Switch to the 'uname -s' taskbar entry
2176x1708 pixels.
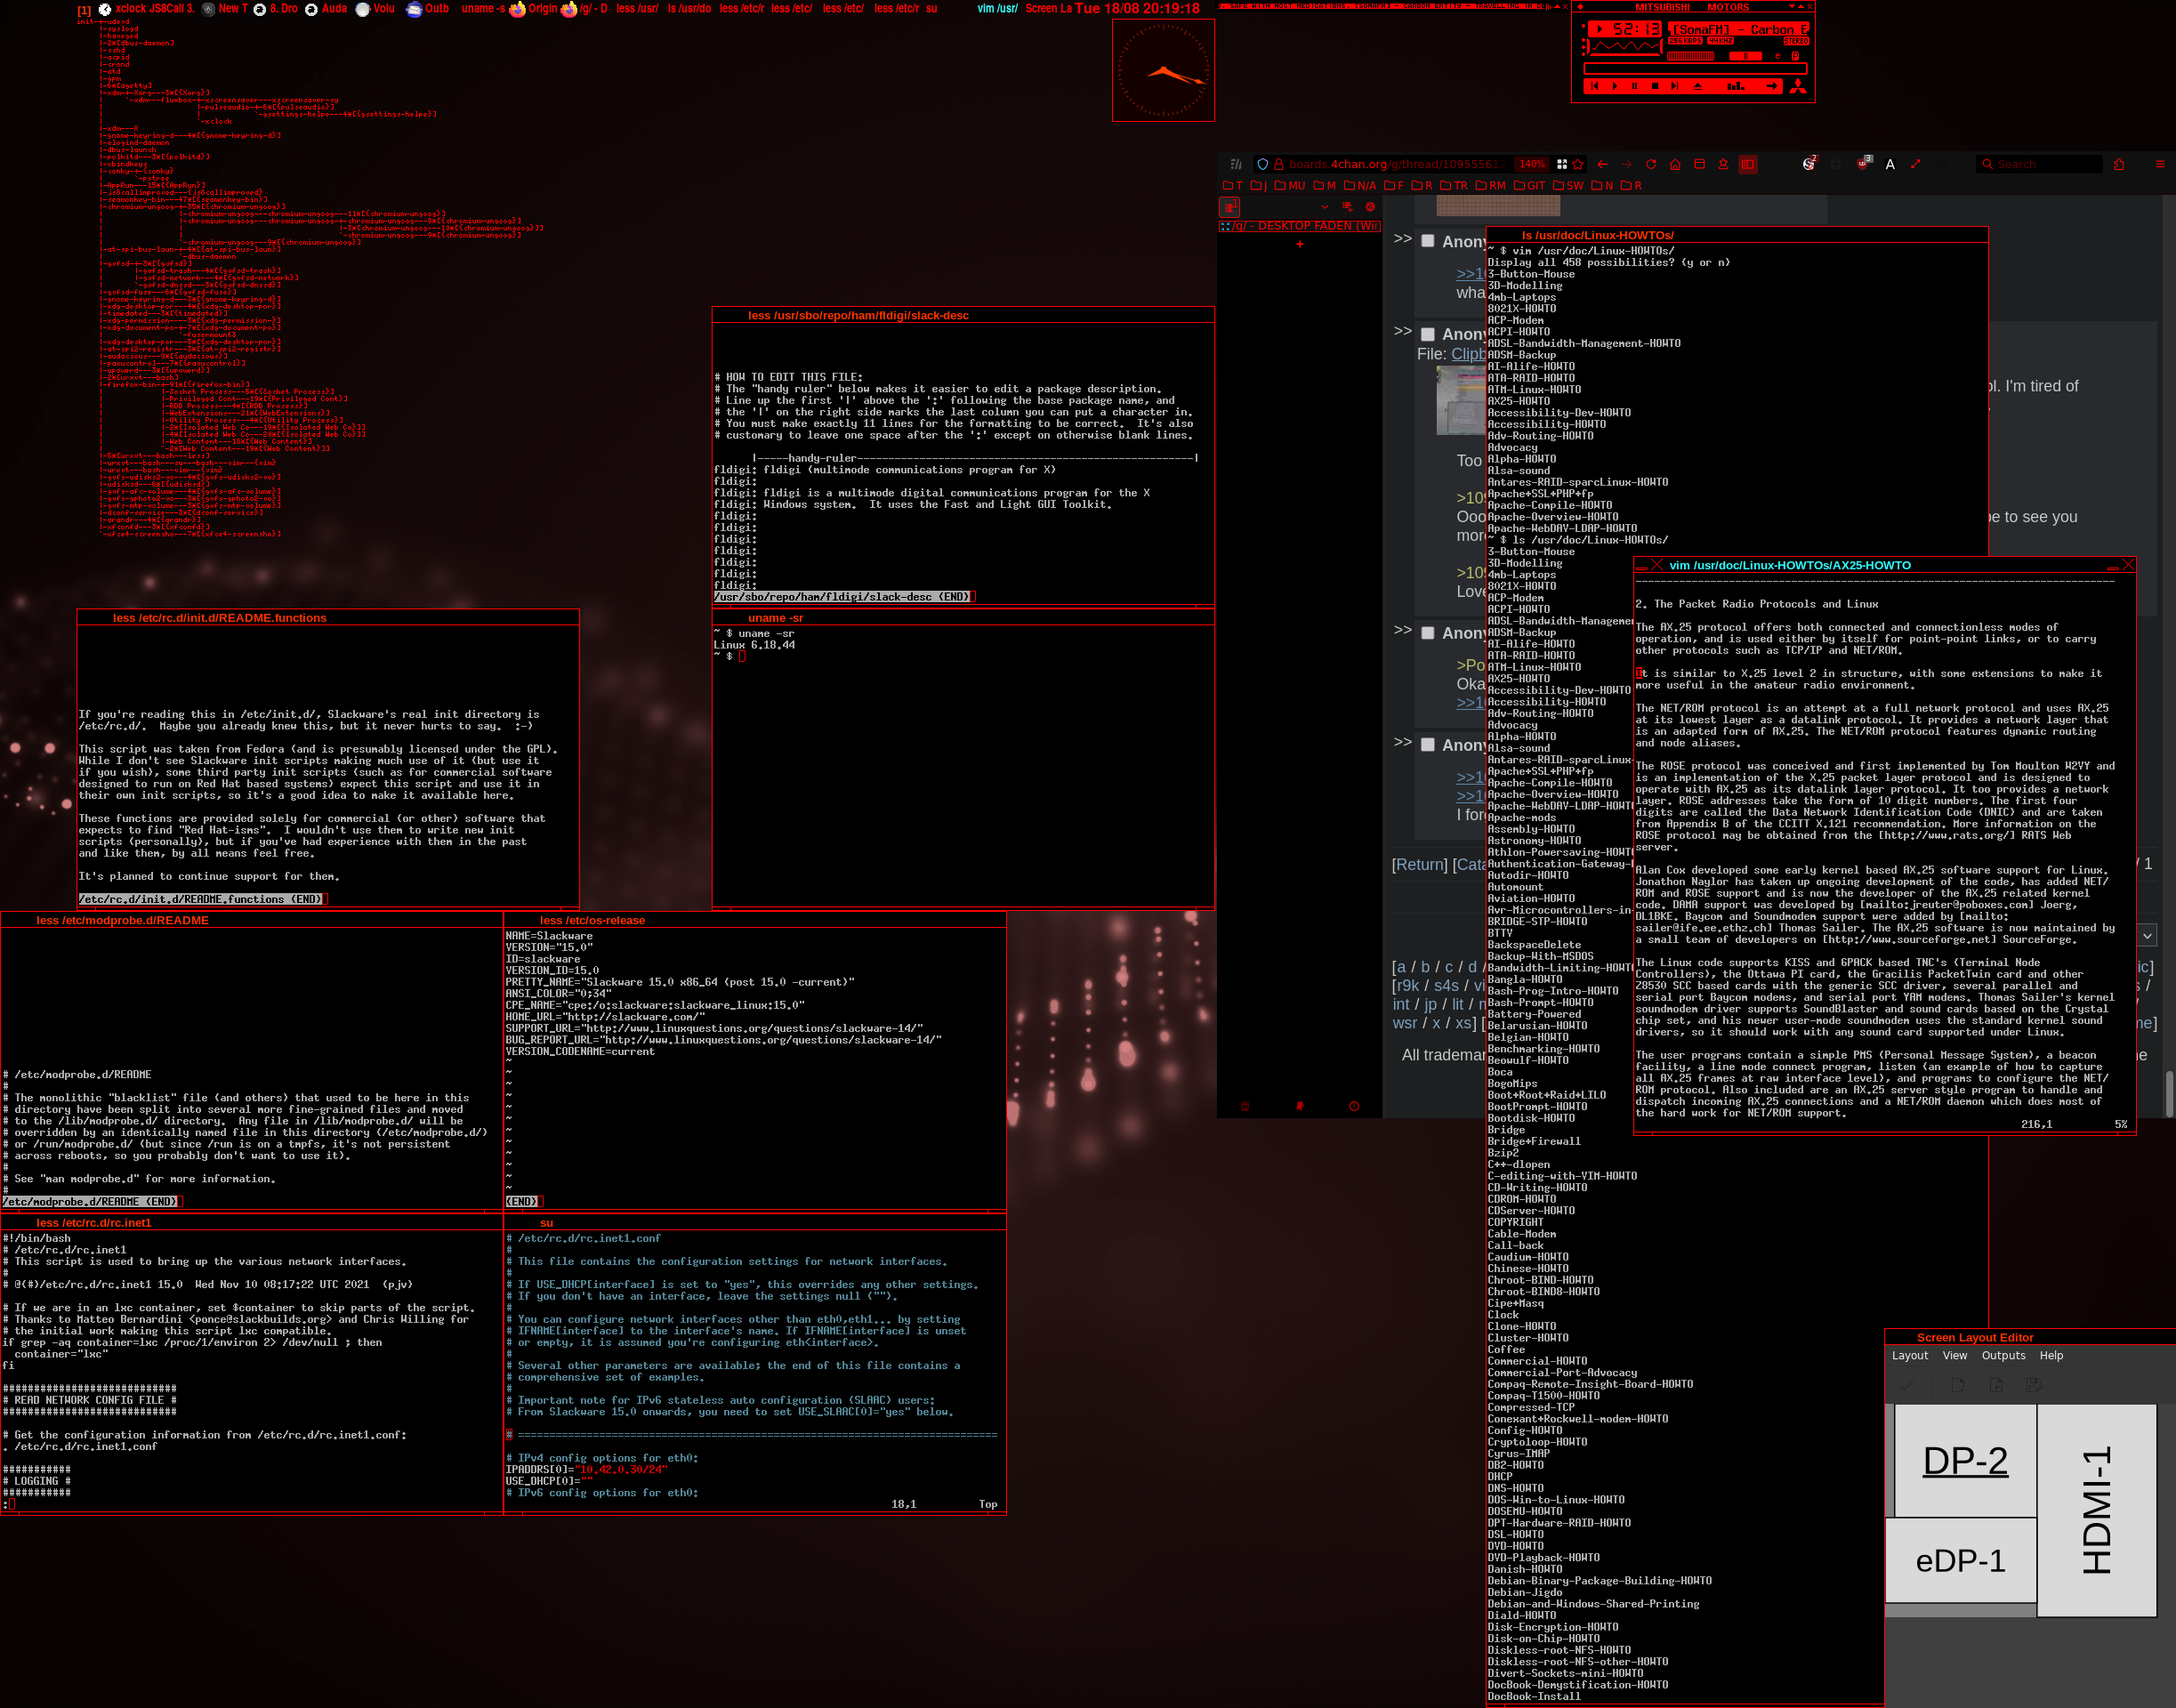[x=483, y=8]
